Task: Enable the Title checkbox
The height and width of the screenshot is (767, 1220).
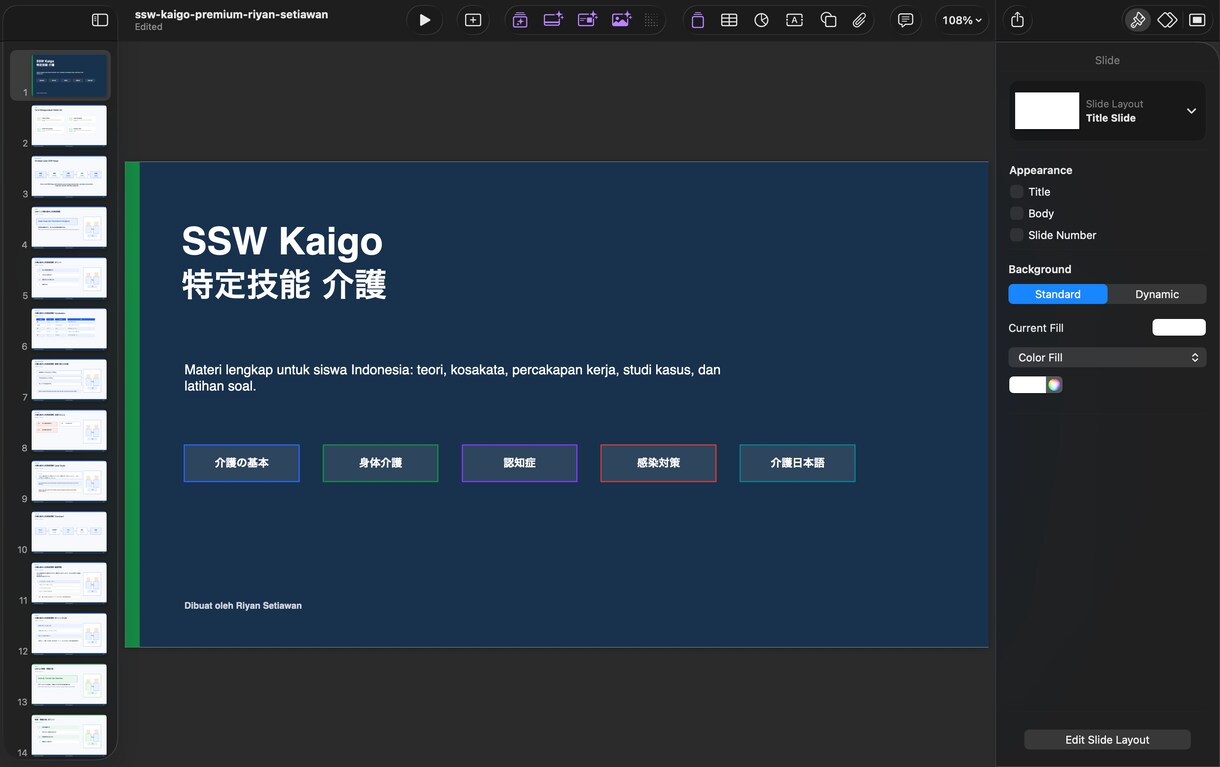Action: click(1016, 192)
